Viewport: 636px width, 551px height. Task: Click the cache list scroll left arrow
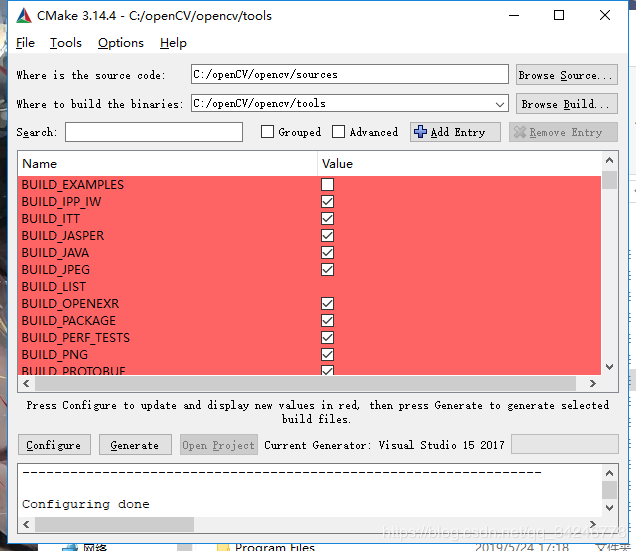click(x=26, y=383)
